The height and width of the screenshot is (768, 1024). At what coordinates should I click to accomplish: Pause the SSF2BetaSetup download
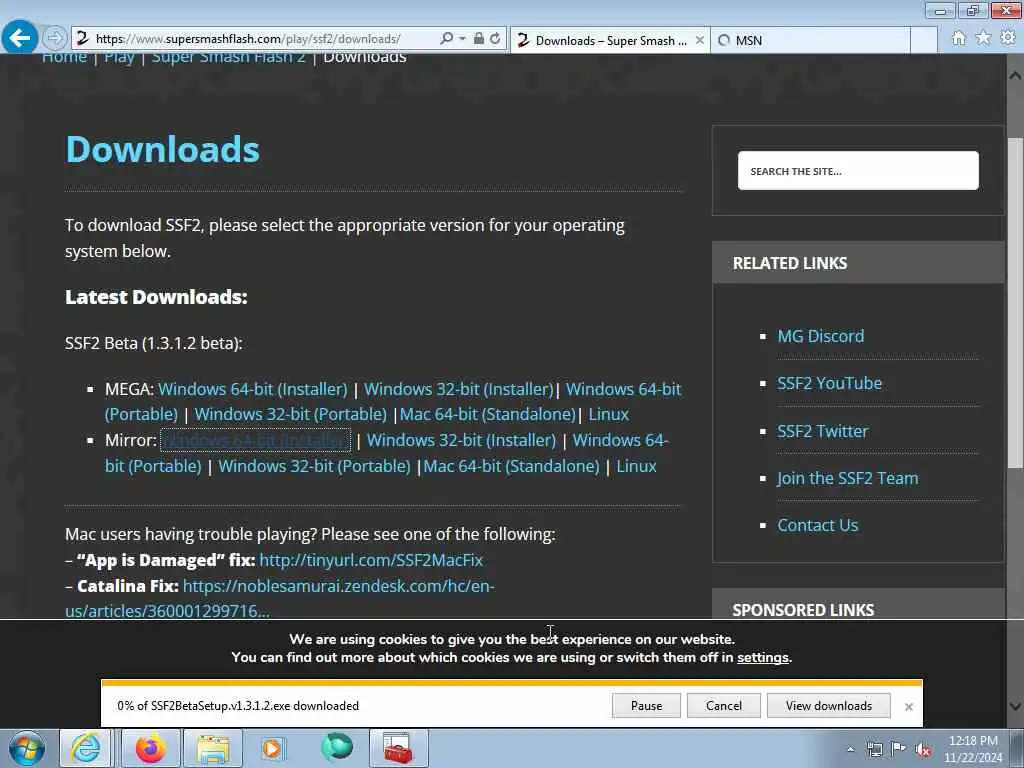point(647,706)
